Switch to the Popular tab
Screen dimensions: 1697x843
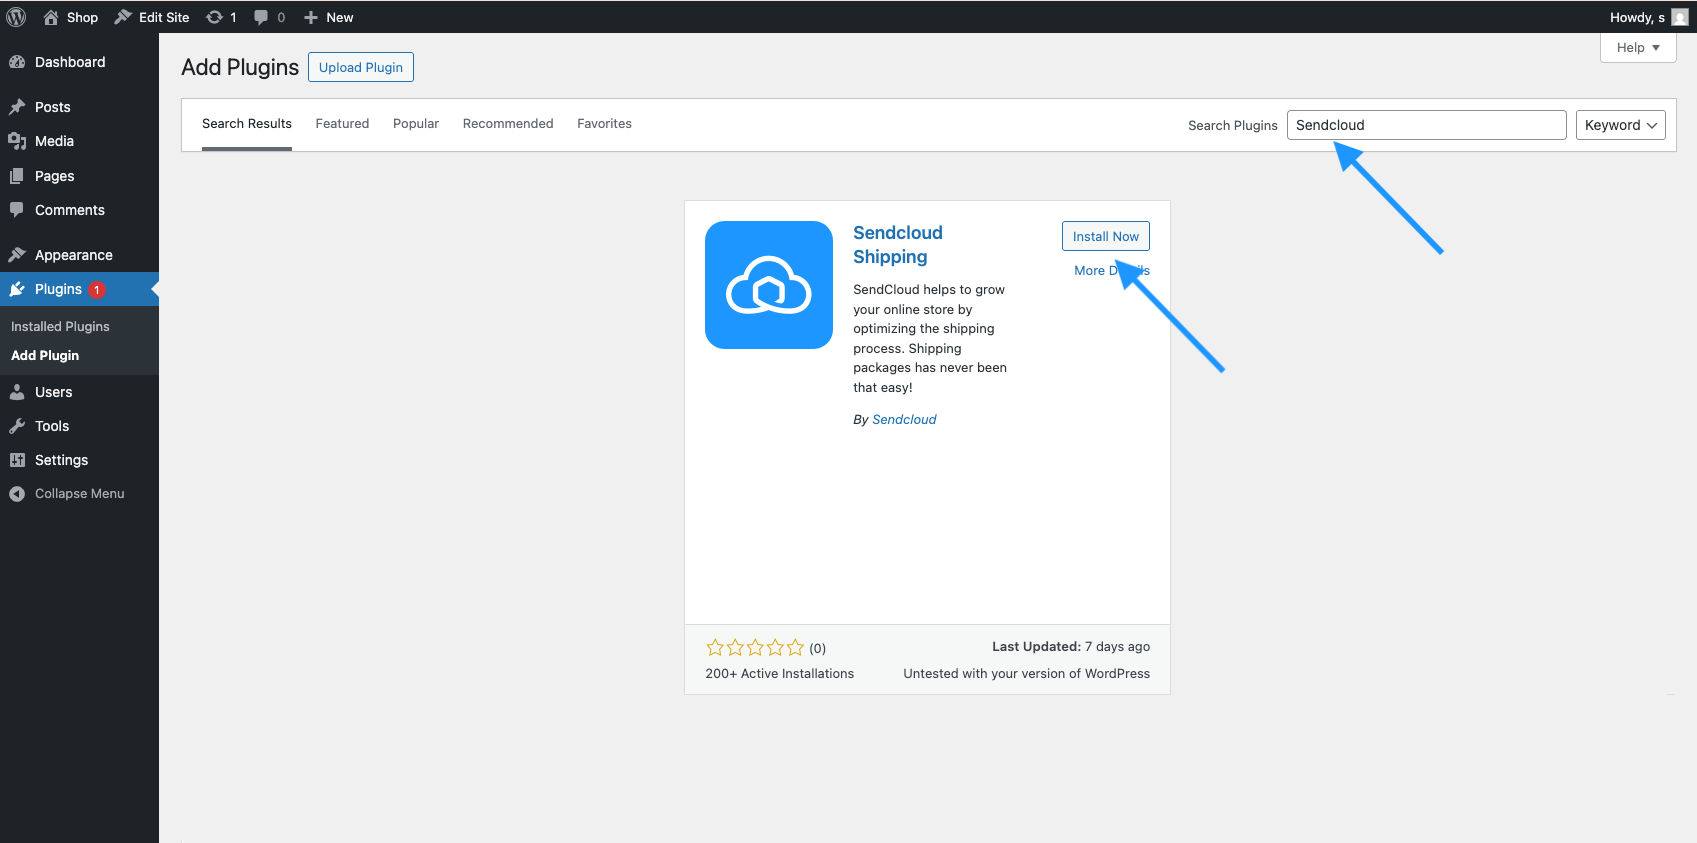(x=416, y=124)
